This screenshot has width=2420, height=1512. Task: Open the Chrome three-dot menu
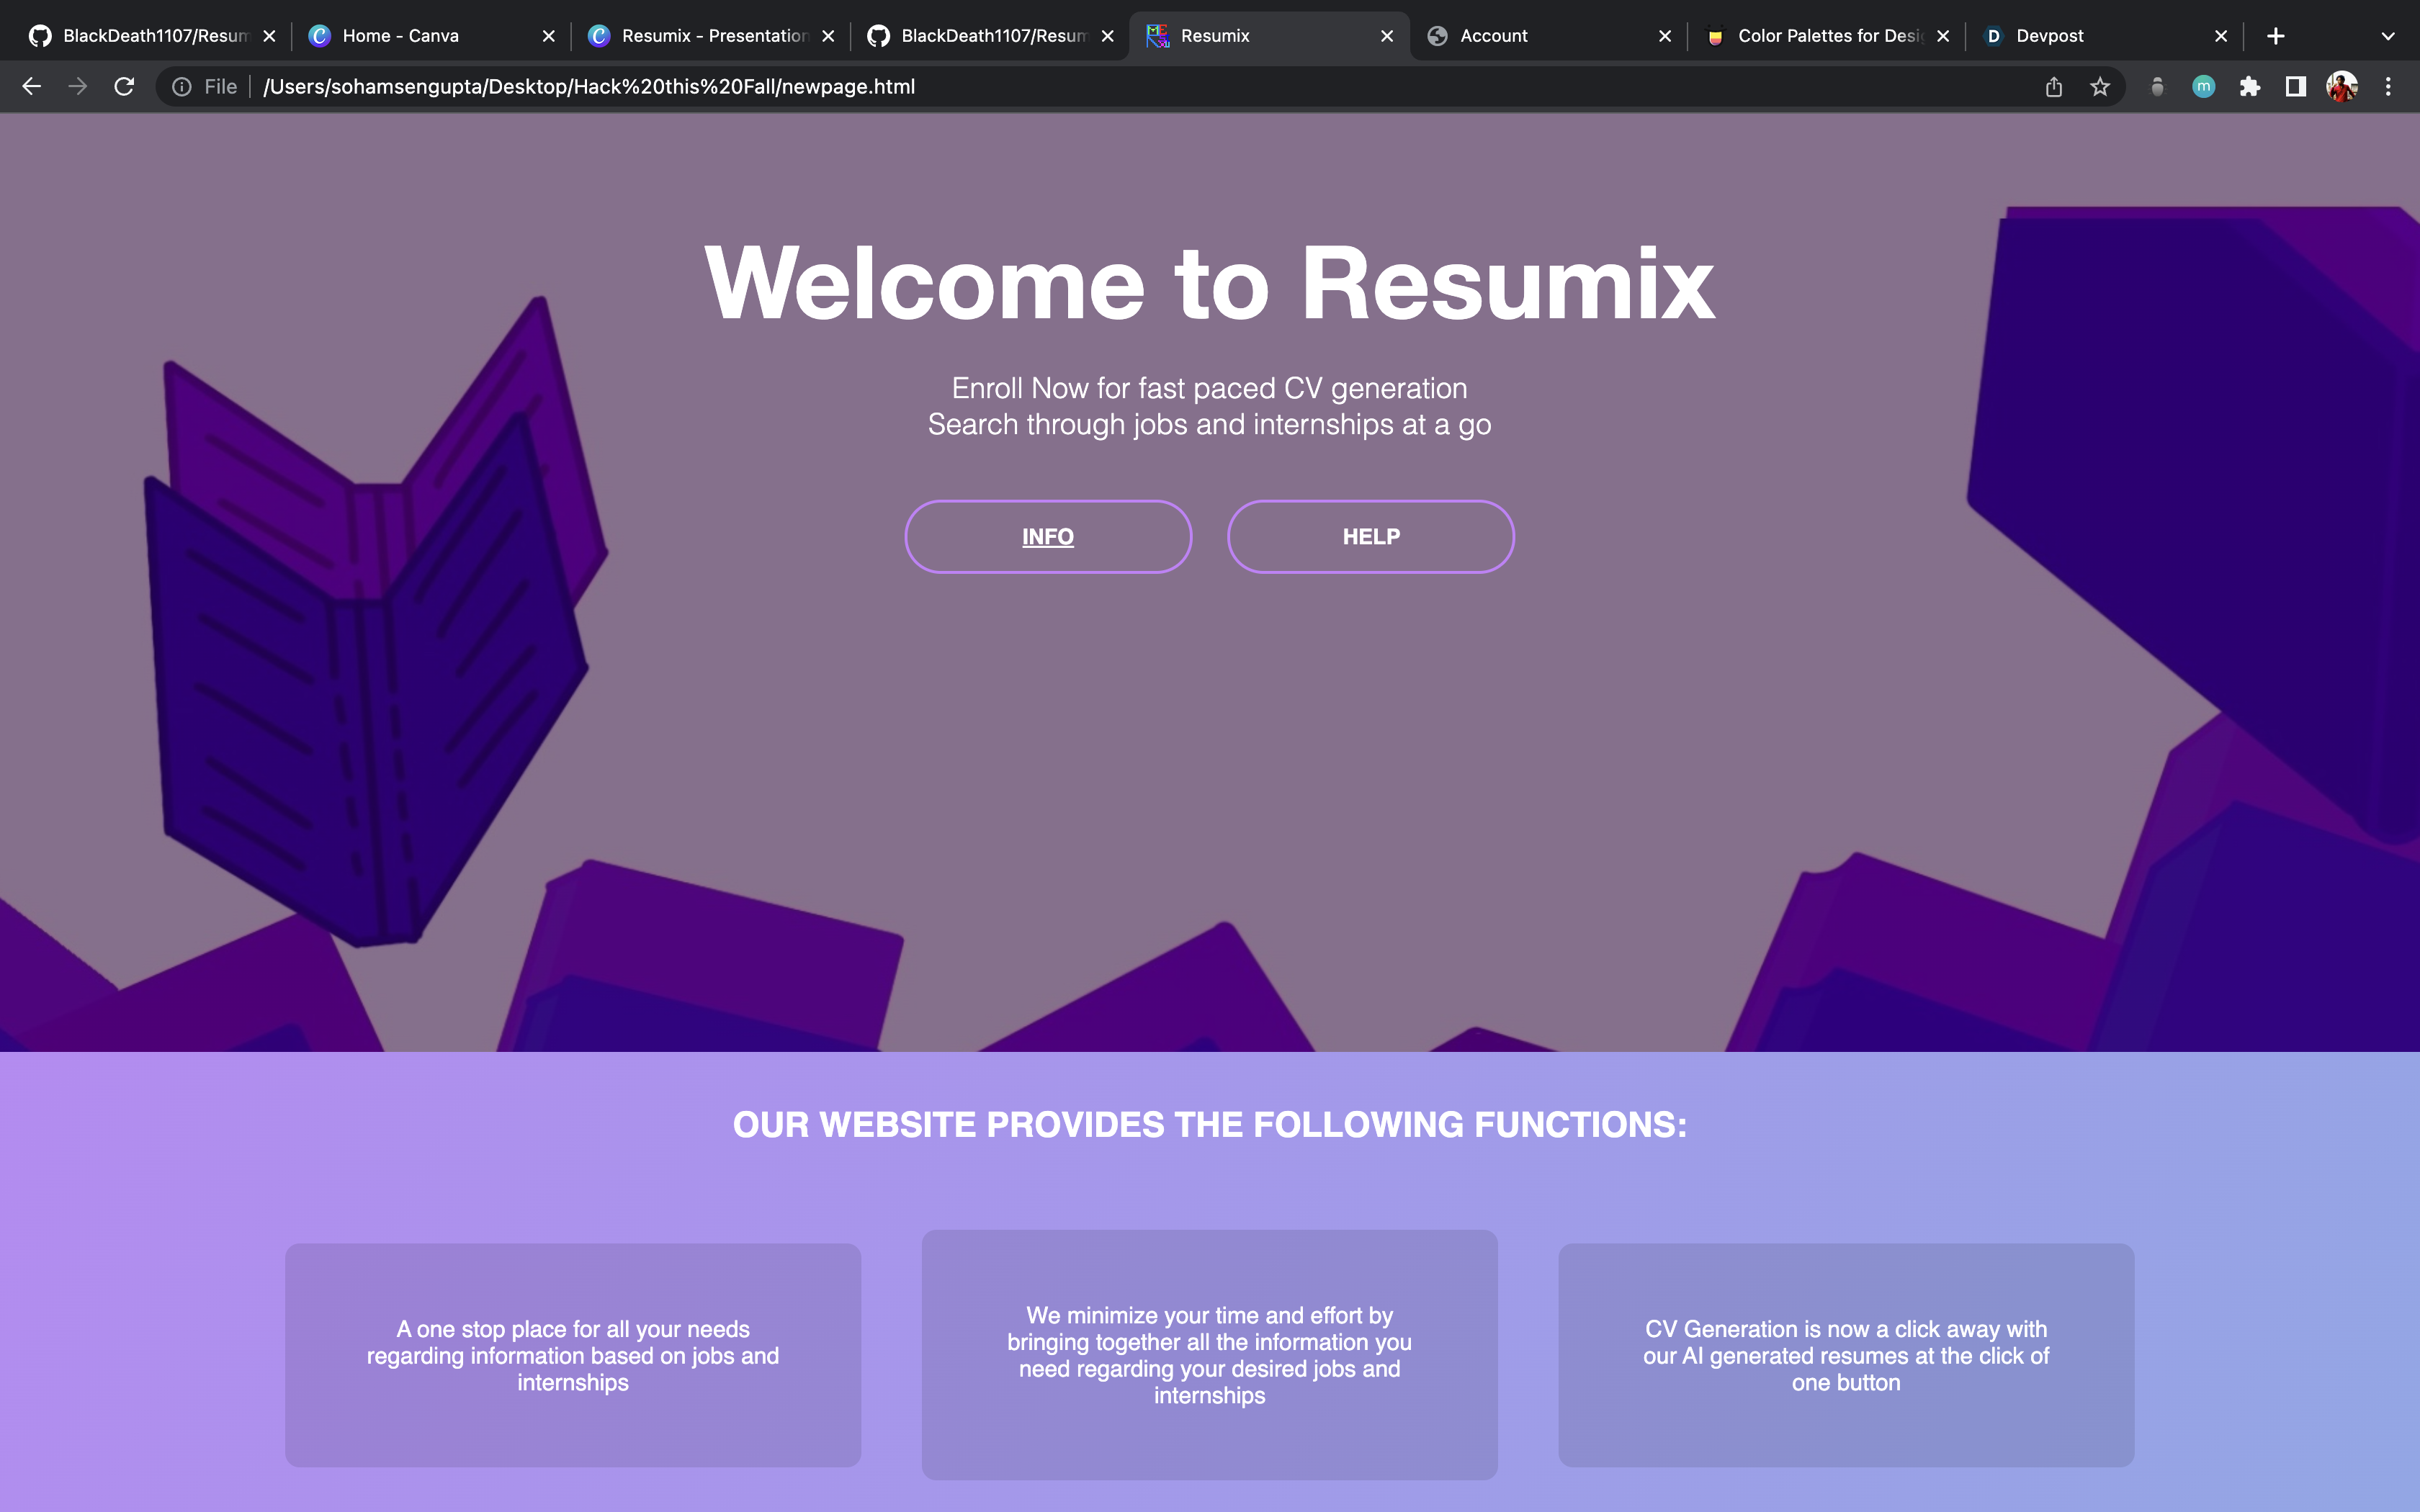tap(2388, 87)
